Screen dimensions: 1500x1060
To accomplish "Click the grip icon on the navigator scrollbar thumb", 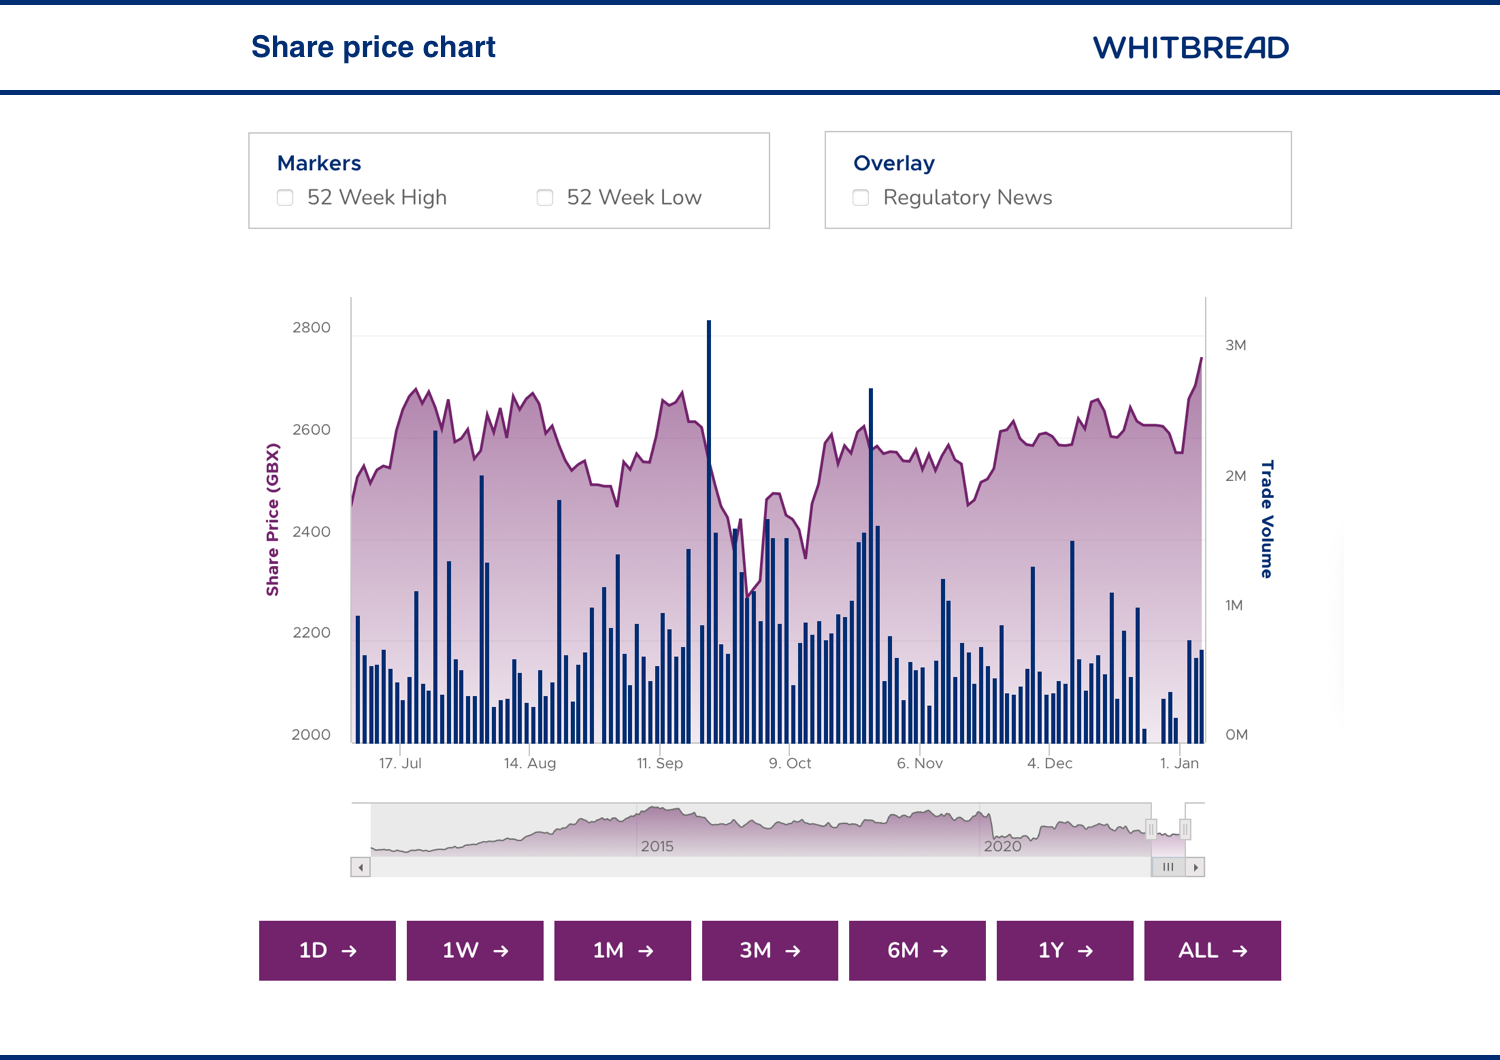I will click(1168, 866).
